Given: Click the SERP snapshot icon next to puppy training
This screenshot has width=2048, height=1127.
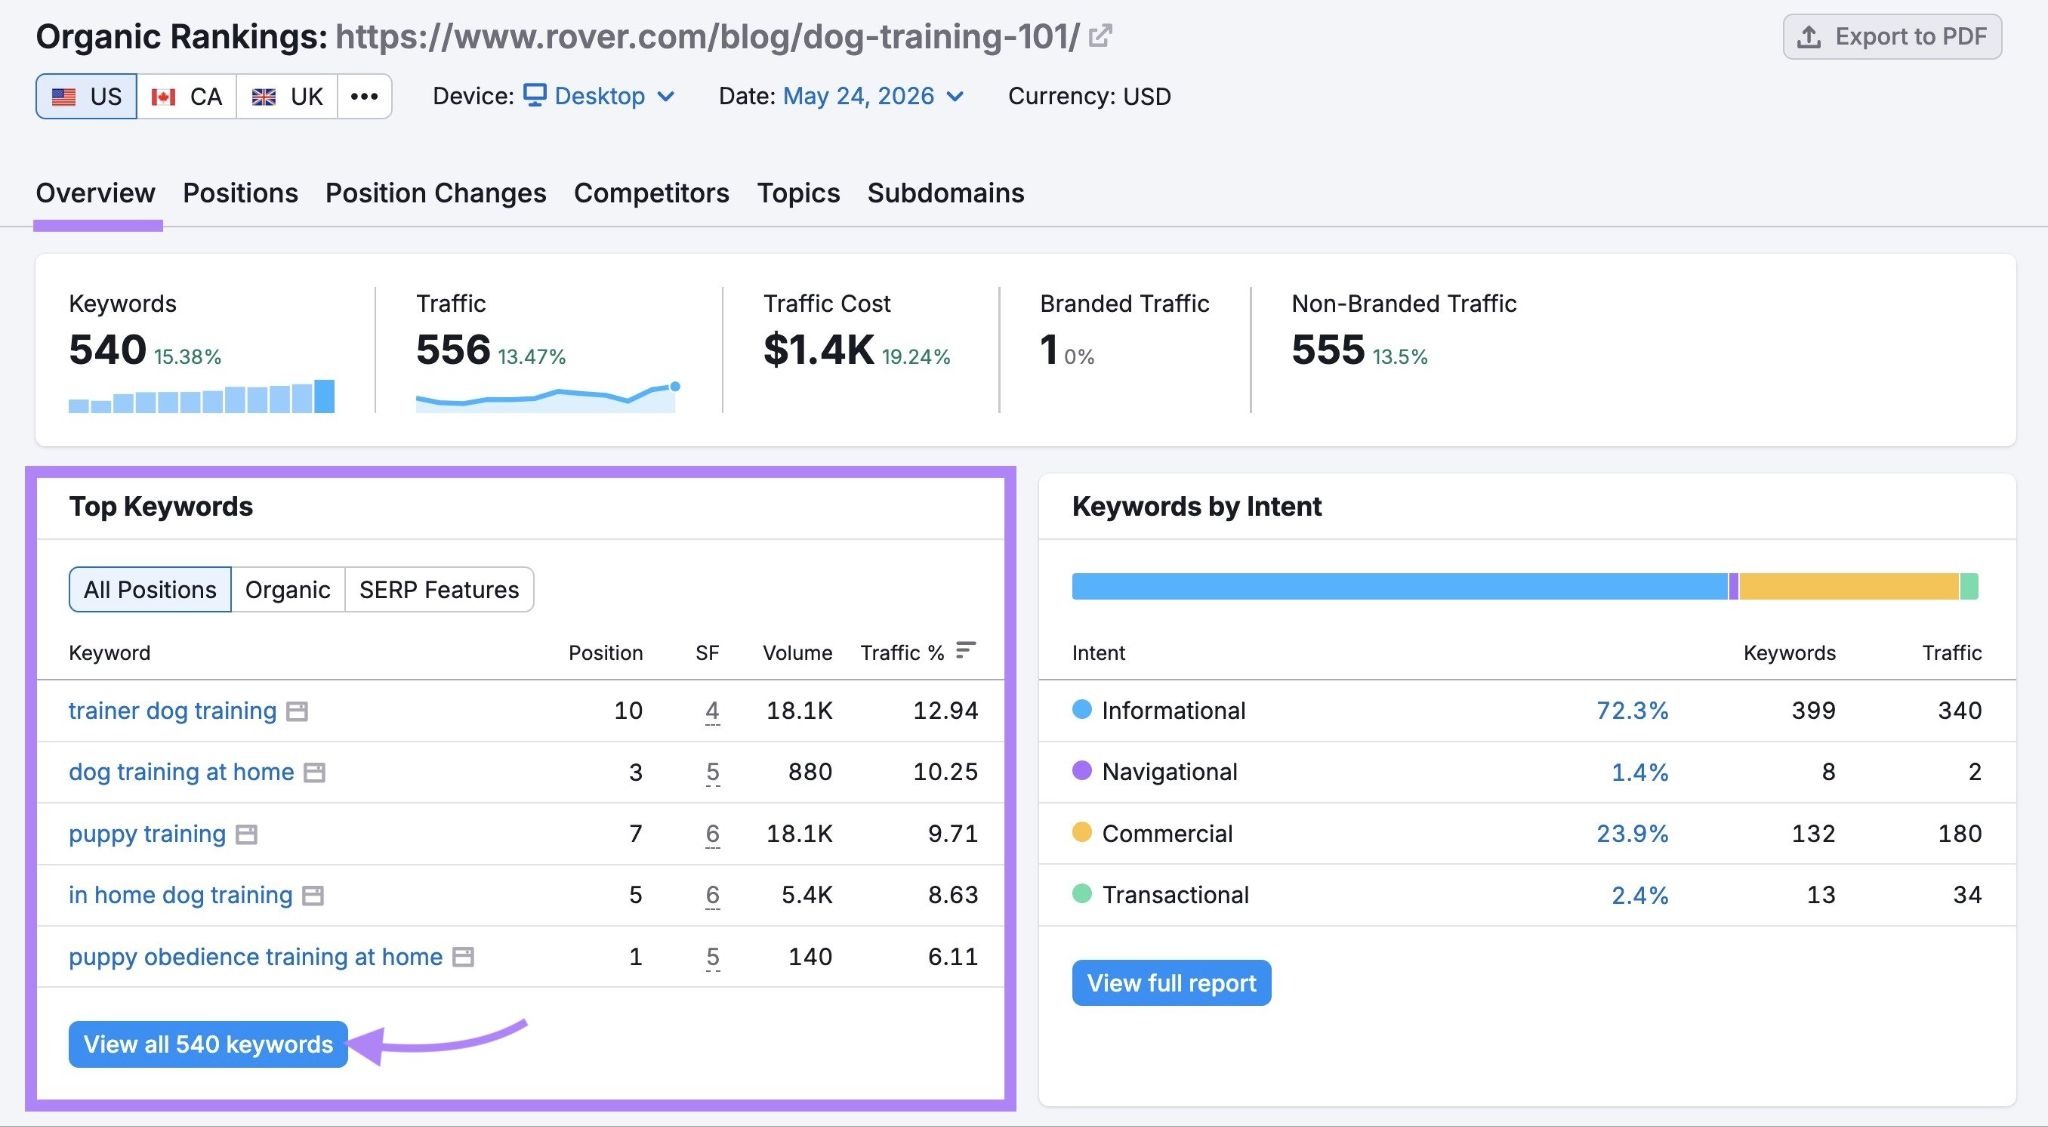Looking at the screenshot, I should [246, 834].
